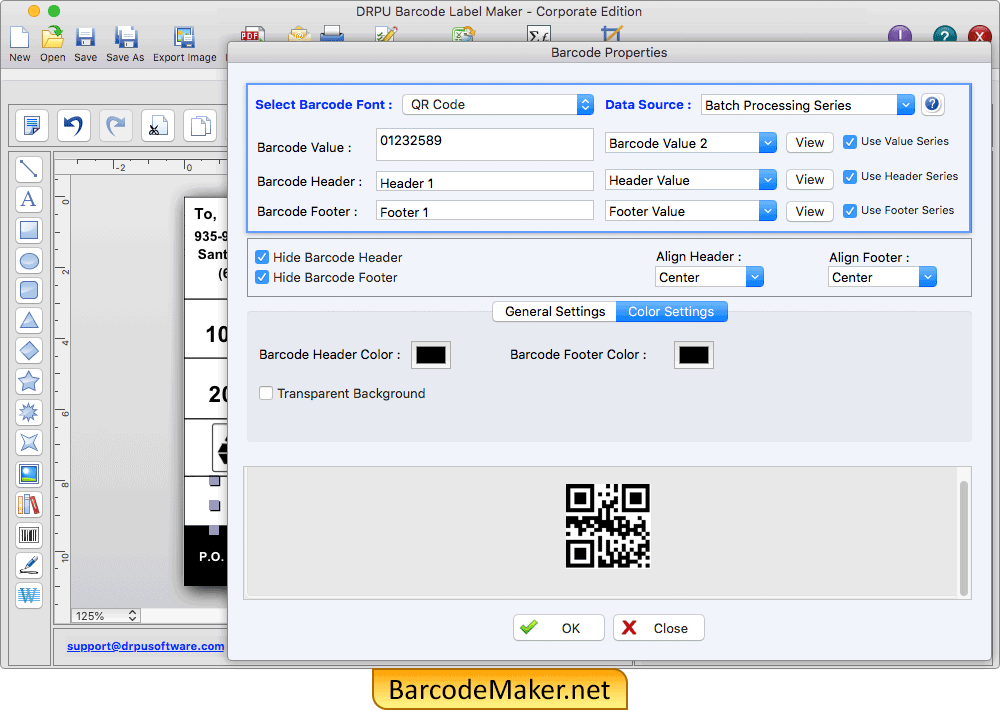The height and width of the screenshot is (710, 1000).
Task: Select the Line drawing tool
Action: tap(29, 169)
